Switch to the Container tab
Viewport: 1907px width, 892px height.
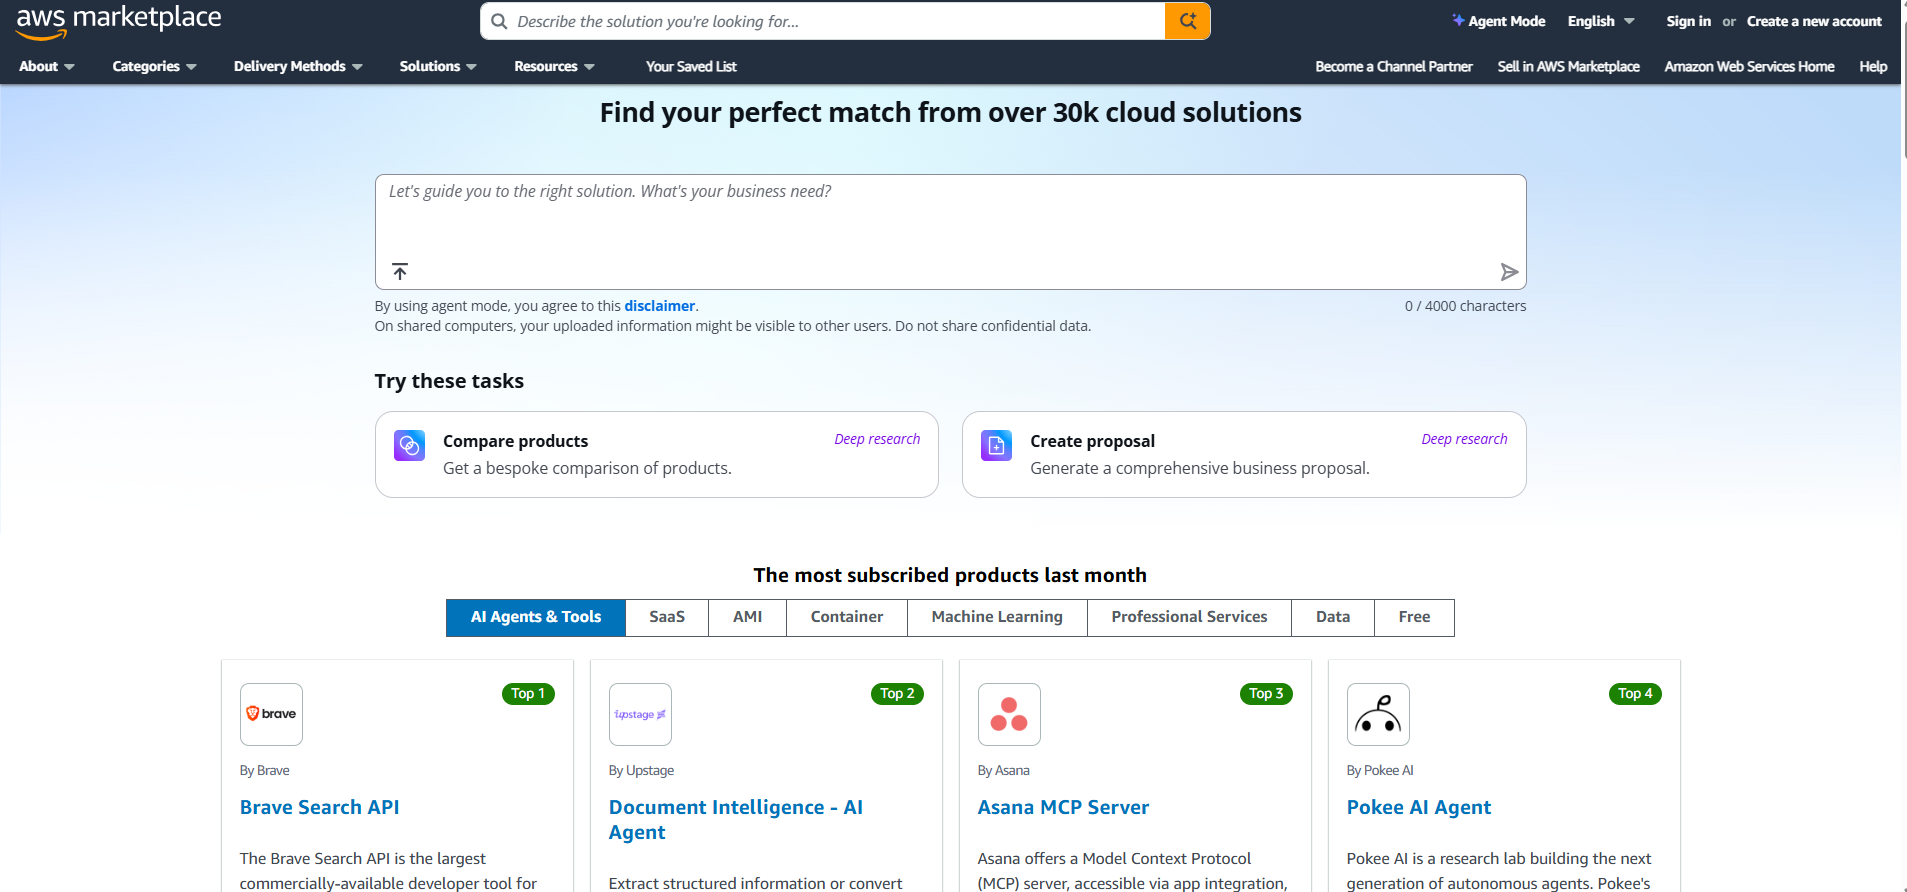point(847,617)
